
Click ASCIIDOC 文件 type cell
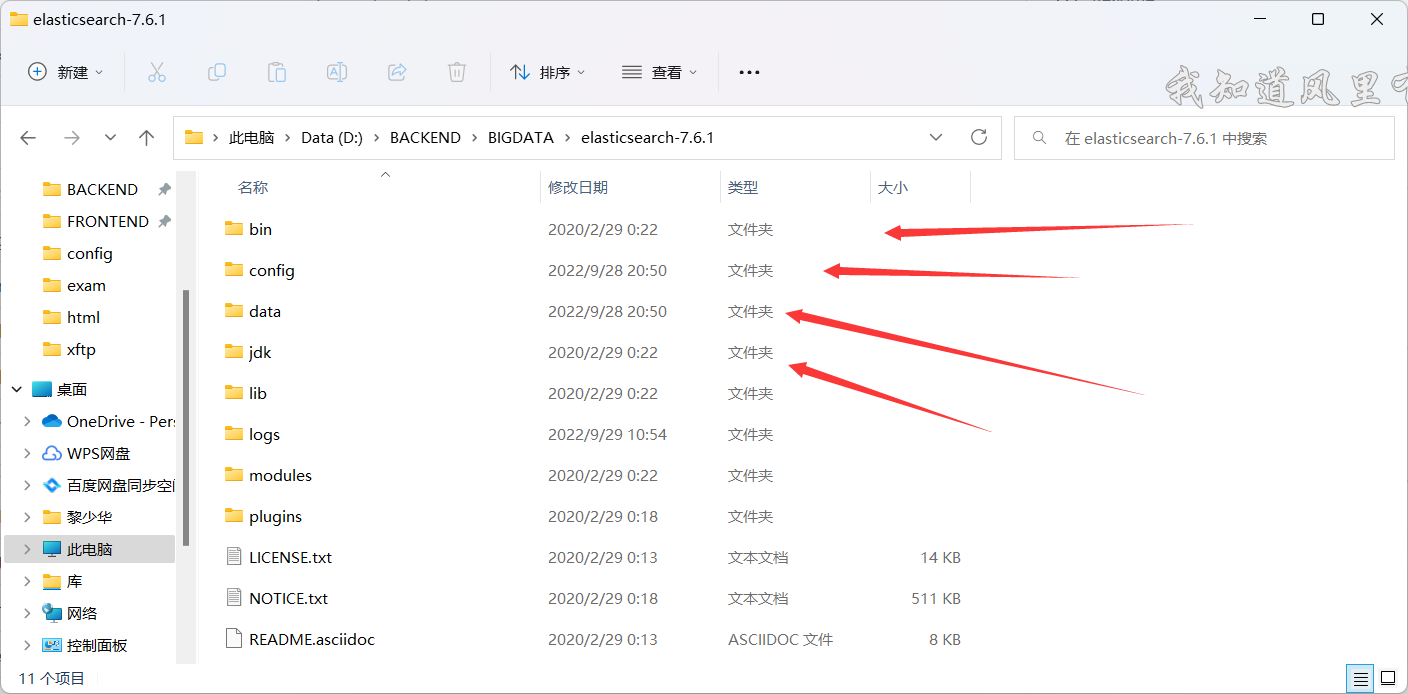pyautogui.click(x=780, y=639)
